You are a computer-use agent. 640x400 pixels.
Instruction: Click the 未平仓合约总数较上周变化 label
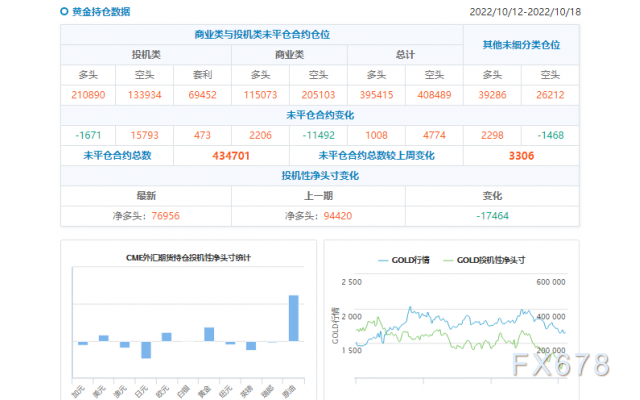point(376,156)
